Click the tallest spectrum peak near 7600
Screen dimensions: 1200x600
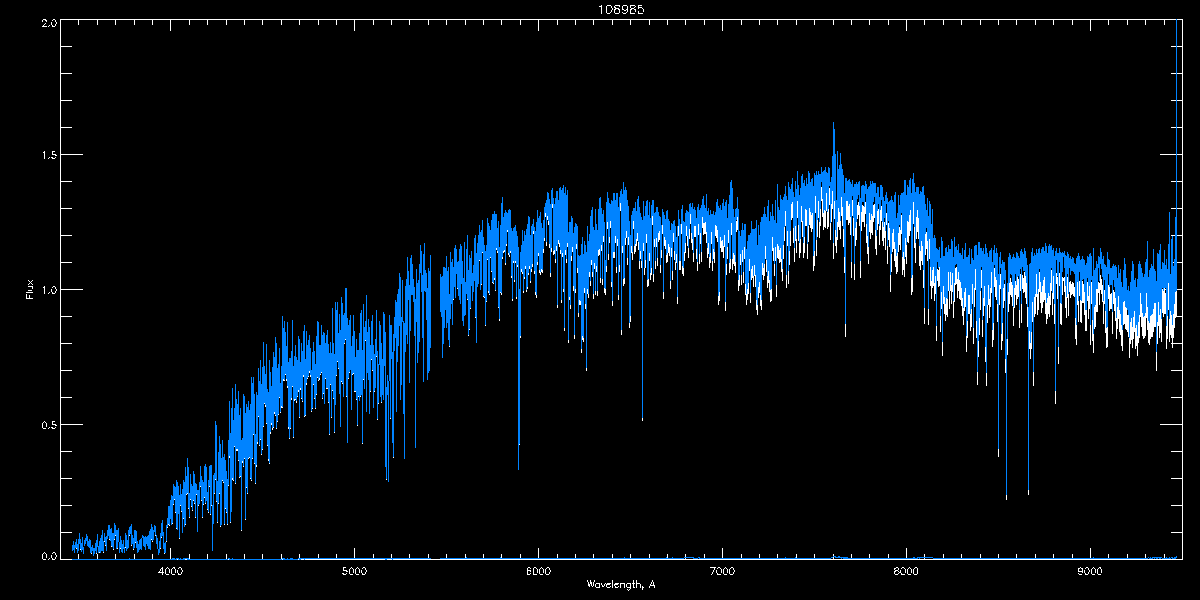click(833, 125)
